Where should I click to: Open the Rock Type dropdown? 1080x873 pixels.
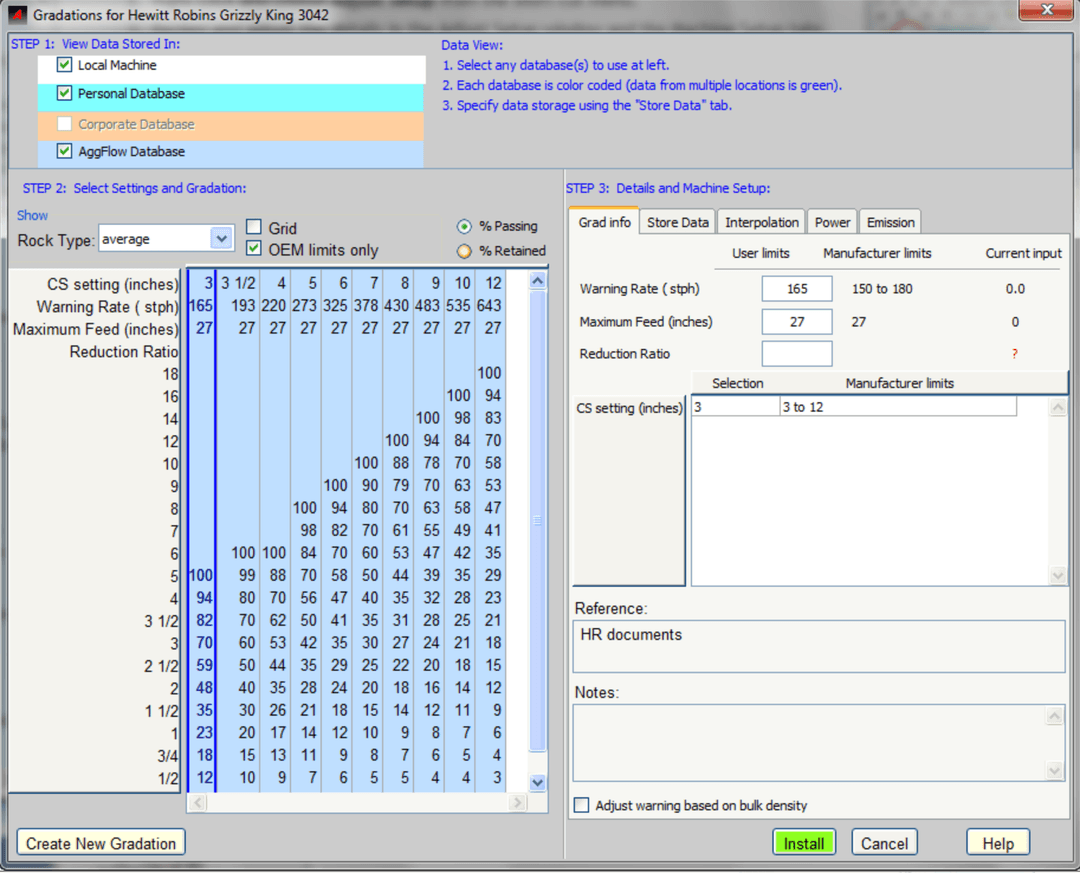coord(221,239)
